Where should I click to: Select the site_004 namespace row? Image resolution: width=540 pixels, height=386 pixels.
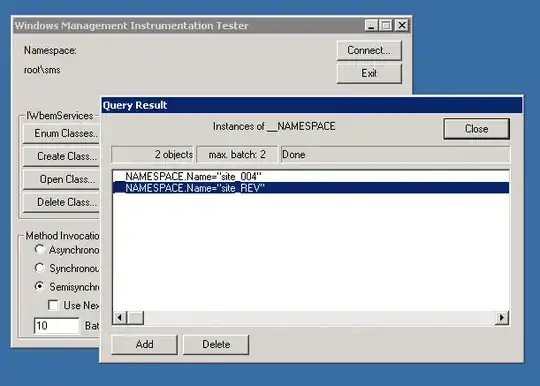pos(311,176)
